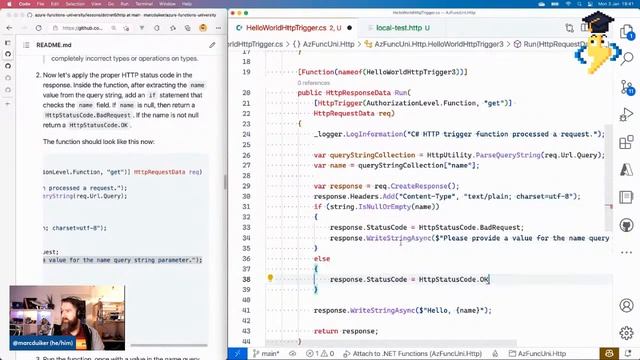The width and height of the screenshot is (640, 360).
Task: Open the errors and warnings counter in status bar
Action: click(x=320, y=353)
